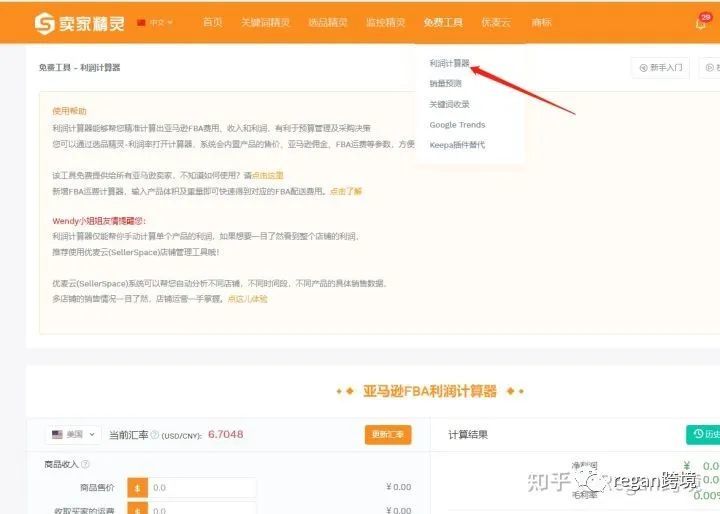Click the 计算结果 heading
Screen dimensions: 720x514
468,435
